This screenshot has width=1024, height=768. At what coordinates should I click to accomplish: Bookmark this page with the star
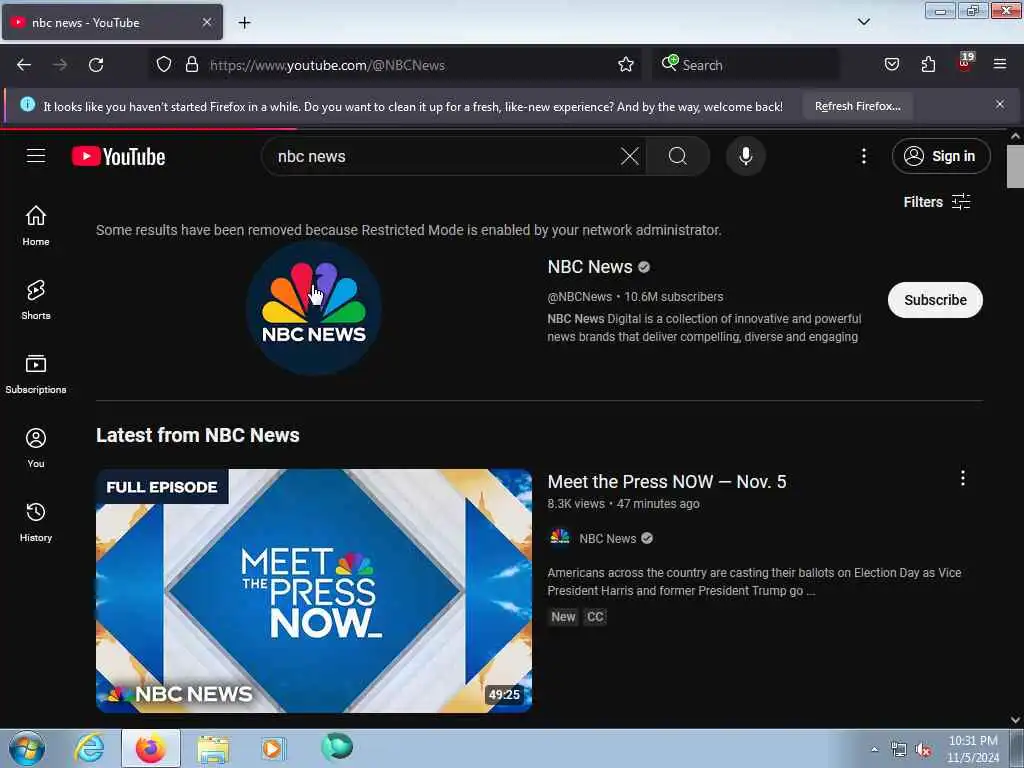coord(626,65)
